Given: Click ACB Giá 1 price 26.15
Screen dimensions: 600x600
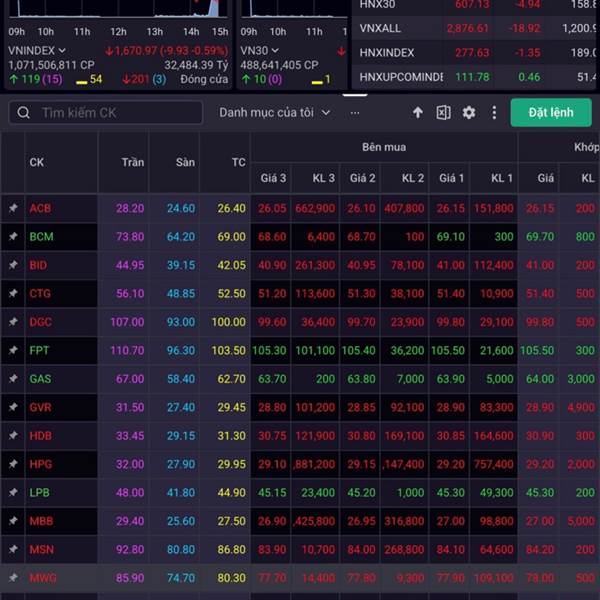Looking at the screenshot, I should click(450, 208).
